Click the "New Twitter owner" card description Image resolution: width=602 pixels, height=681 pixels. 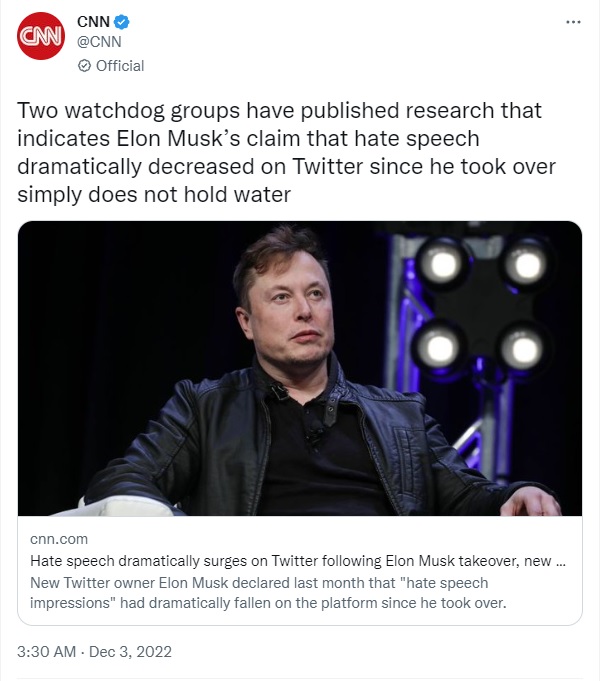(268, 593)
